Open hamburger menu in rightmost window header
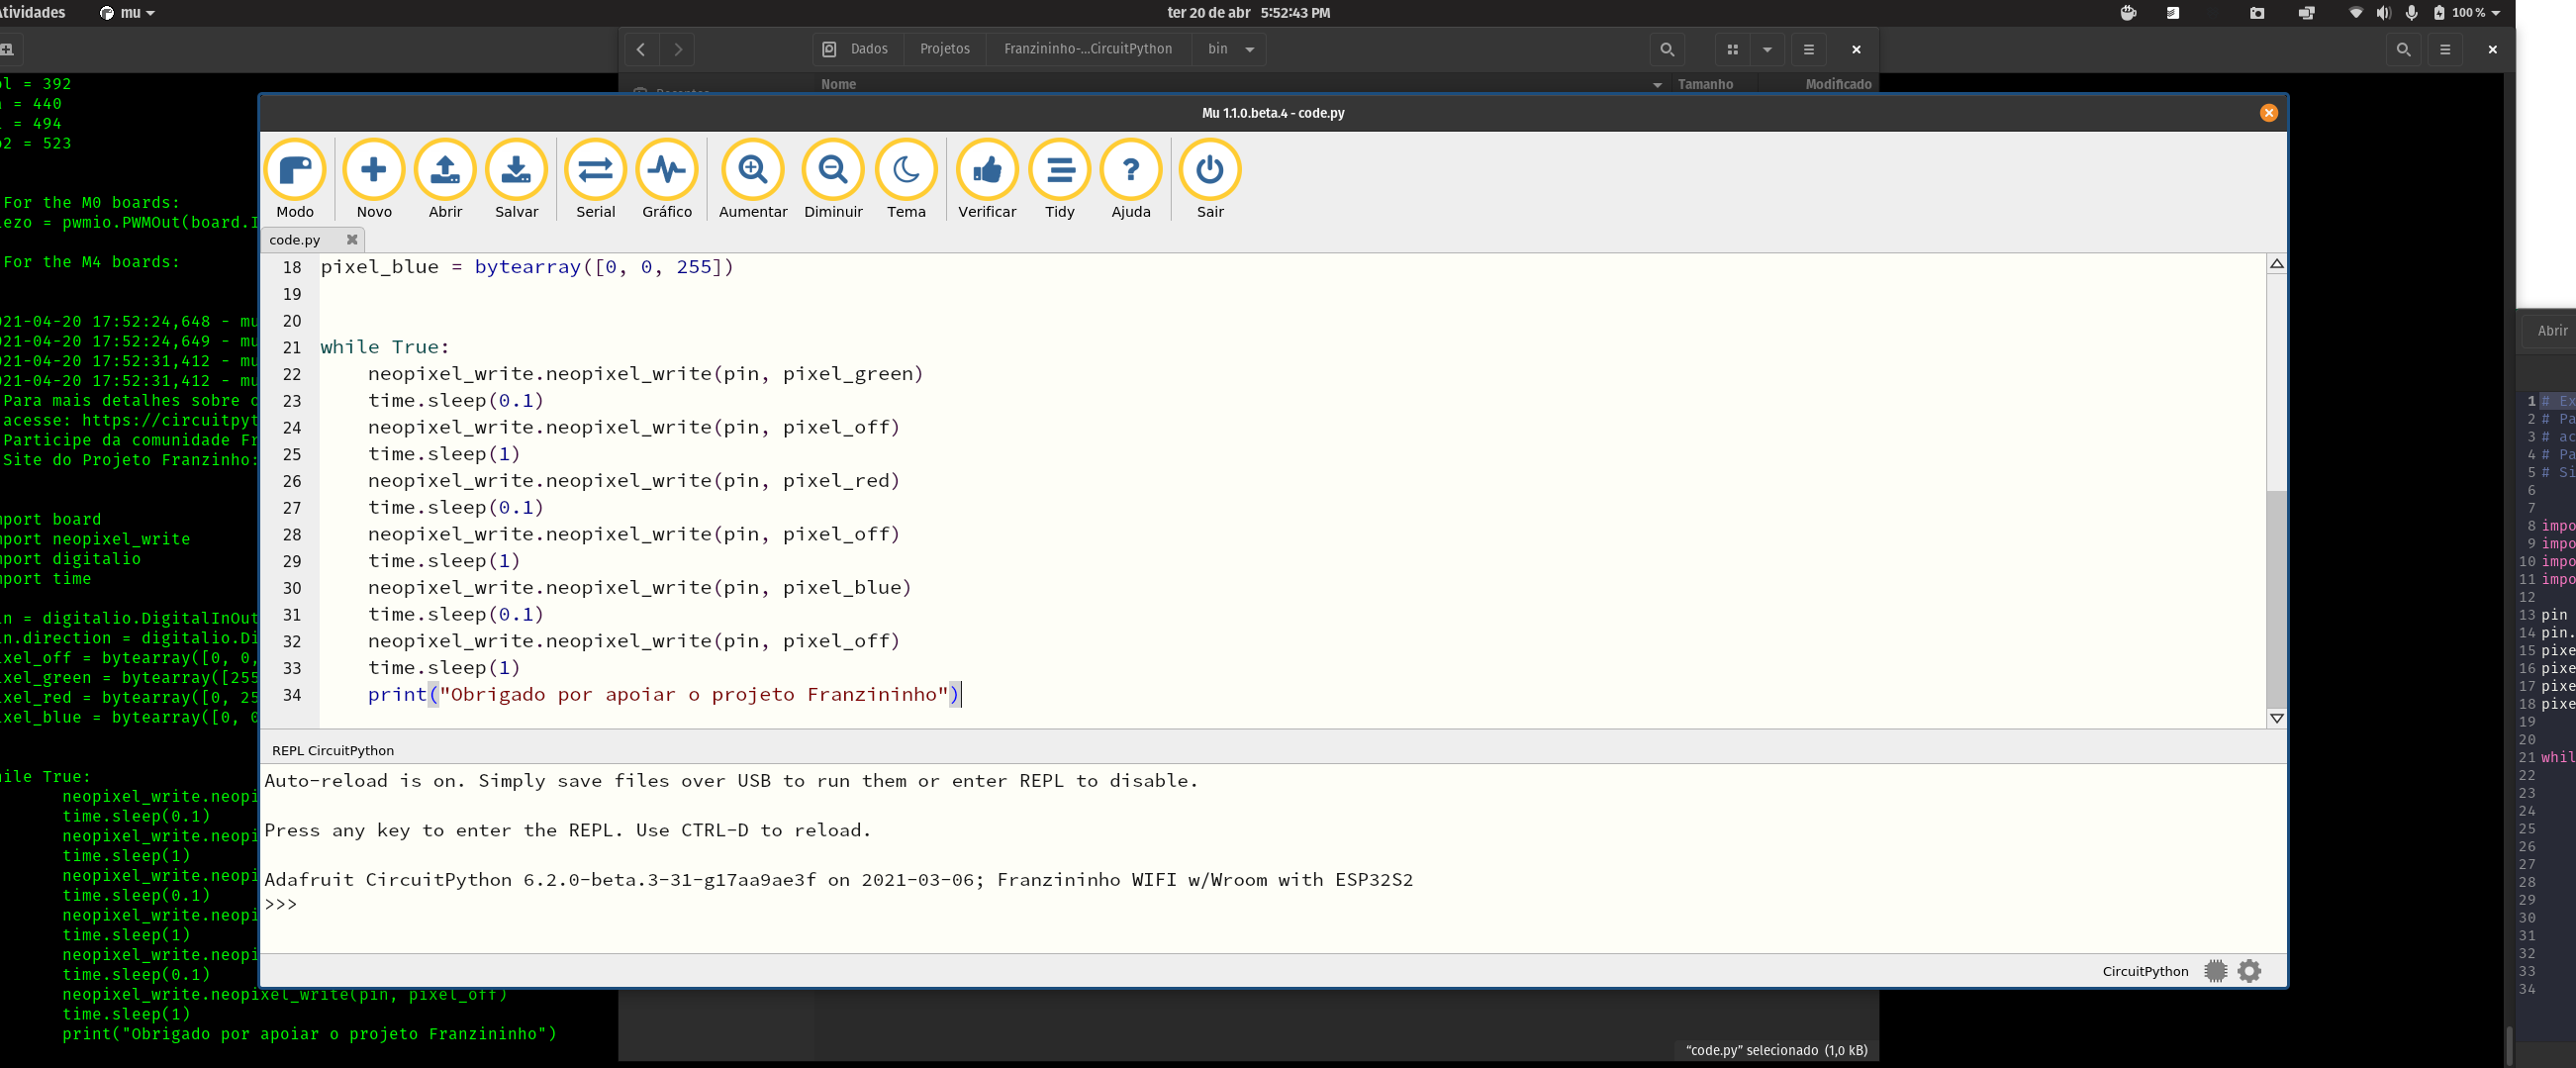This screenshot has width=2576, height=1068. click(x=2445, y=49)
